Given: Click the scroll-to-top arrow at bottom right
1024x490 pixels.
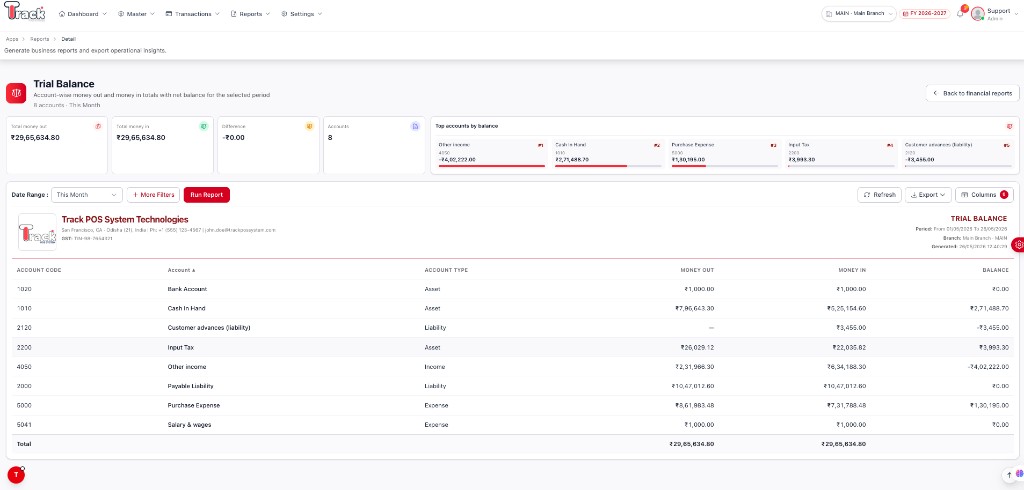Looking at the screenshot, I should [x=1008, y=474].
